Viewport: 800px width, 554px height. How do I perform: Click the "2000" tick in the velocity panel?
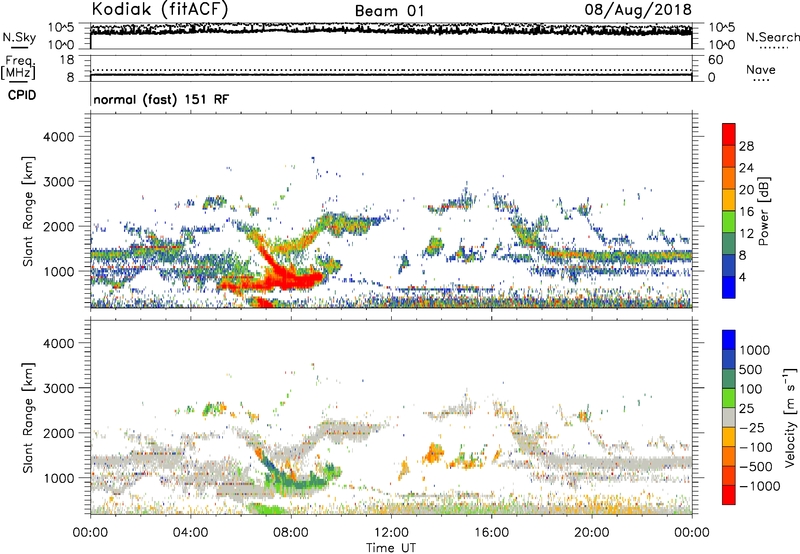tap(58, 433)
